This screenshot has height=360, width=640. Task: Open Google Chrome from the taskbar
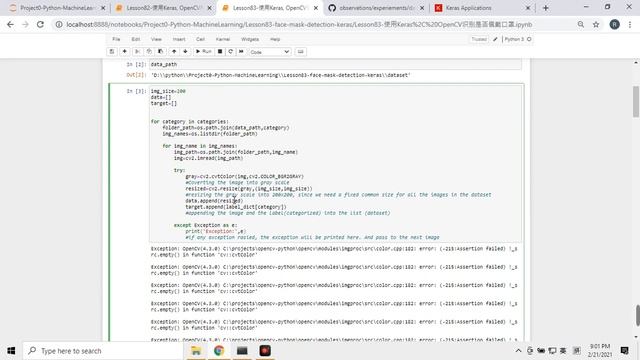tap(219, 351)
